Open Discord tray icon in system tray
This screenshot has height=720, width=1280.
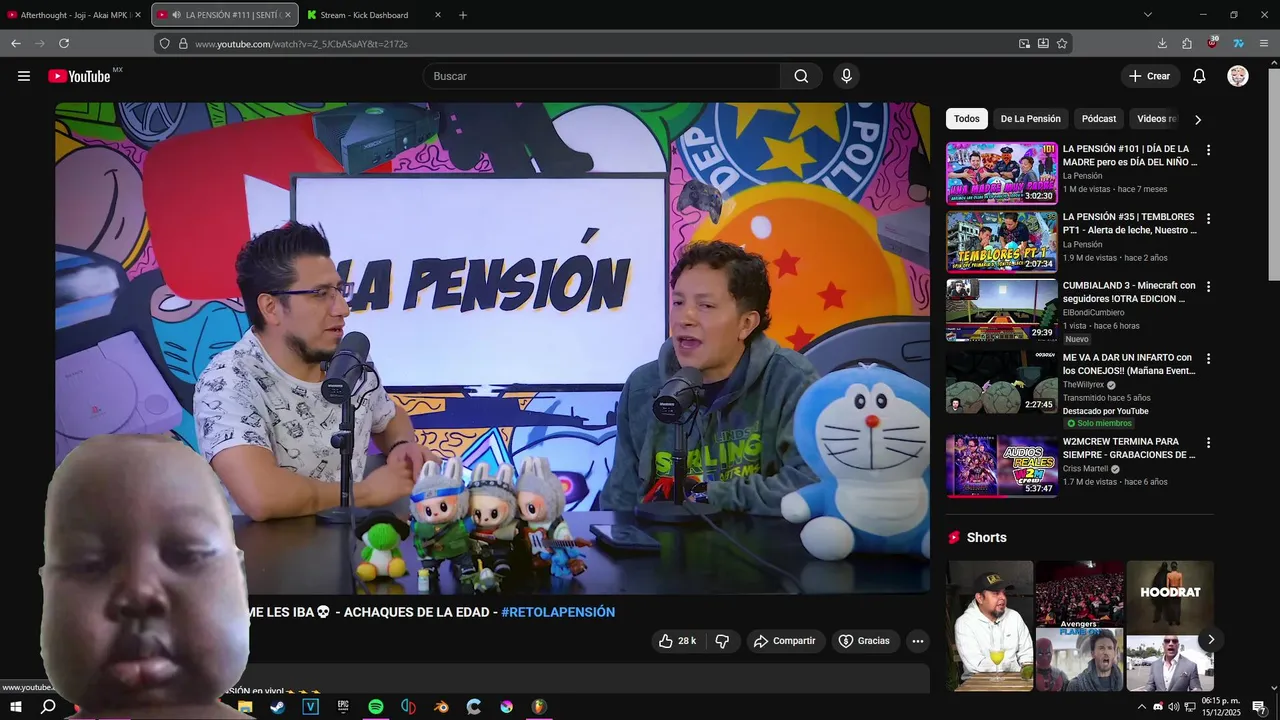1158,706
